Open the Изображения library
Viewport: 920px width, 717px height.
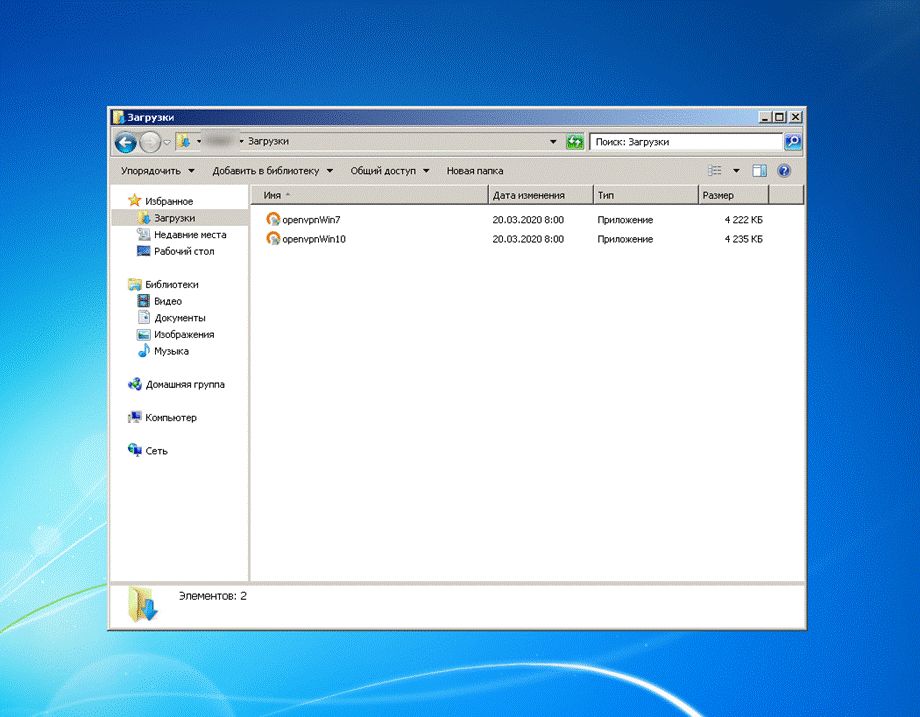pyautogui.click(x=184, y=334)
